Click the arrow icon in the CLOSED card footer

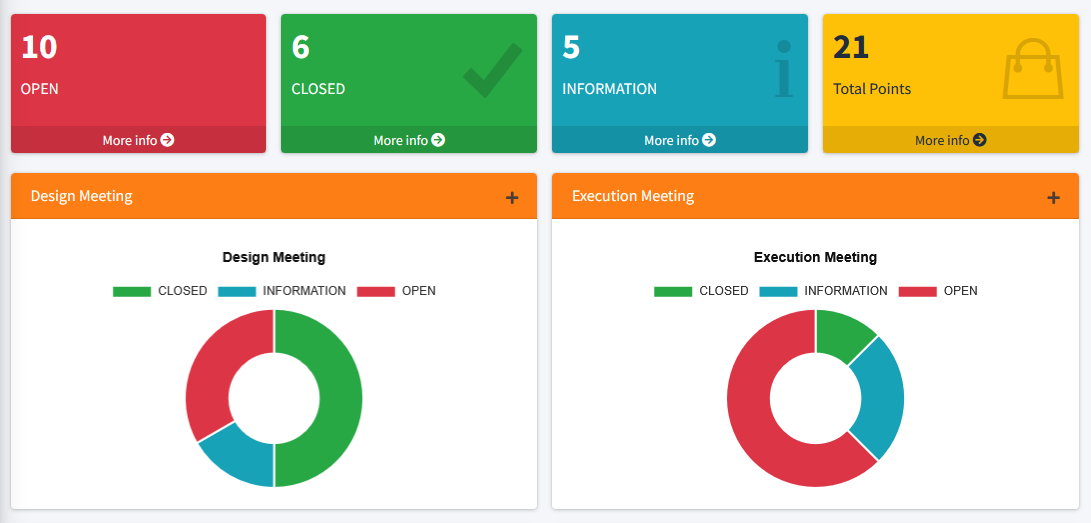[438, 140]
